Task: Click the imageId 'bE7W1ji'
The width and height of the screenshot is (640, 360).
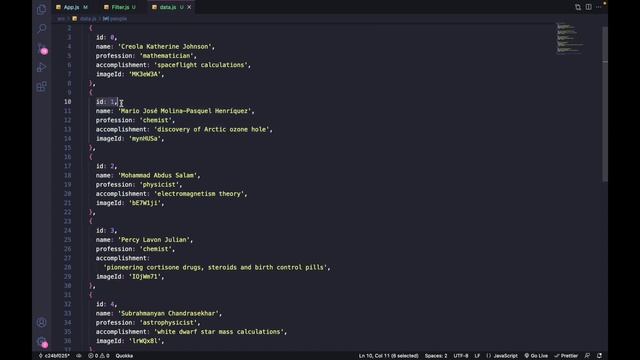Action: (145, 203)
